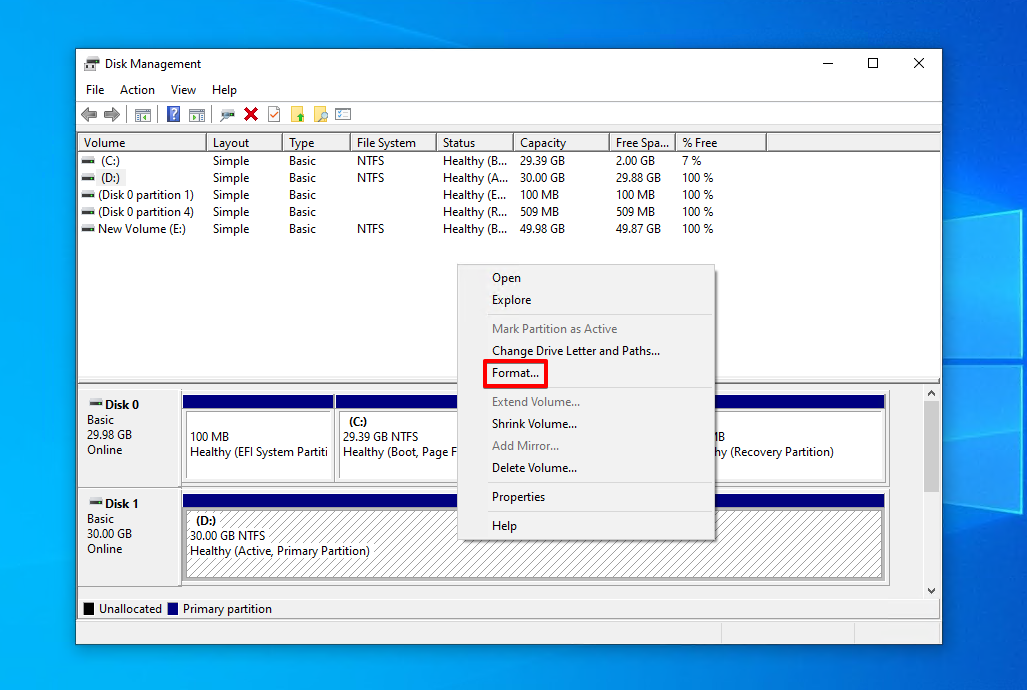Toggle the Show/Hide Action Pane
The width and height of the screenshot is (1027, 690).
197,114
